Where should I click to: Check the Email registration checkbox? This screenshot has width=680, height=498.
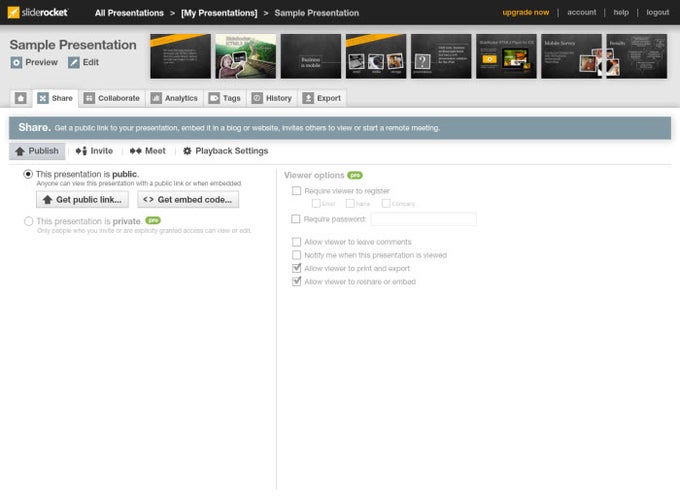pyautogui.click(x=316, y=203)
